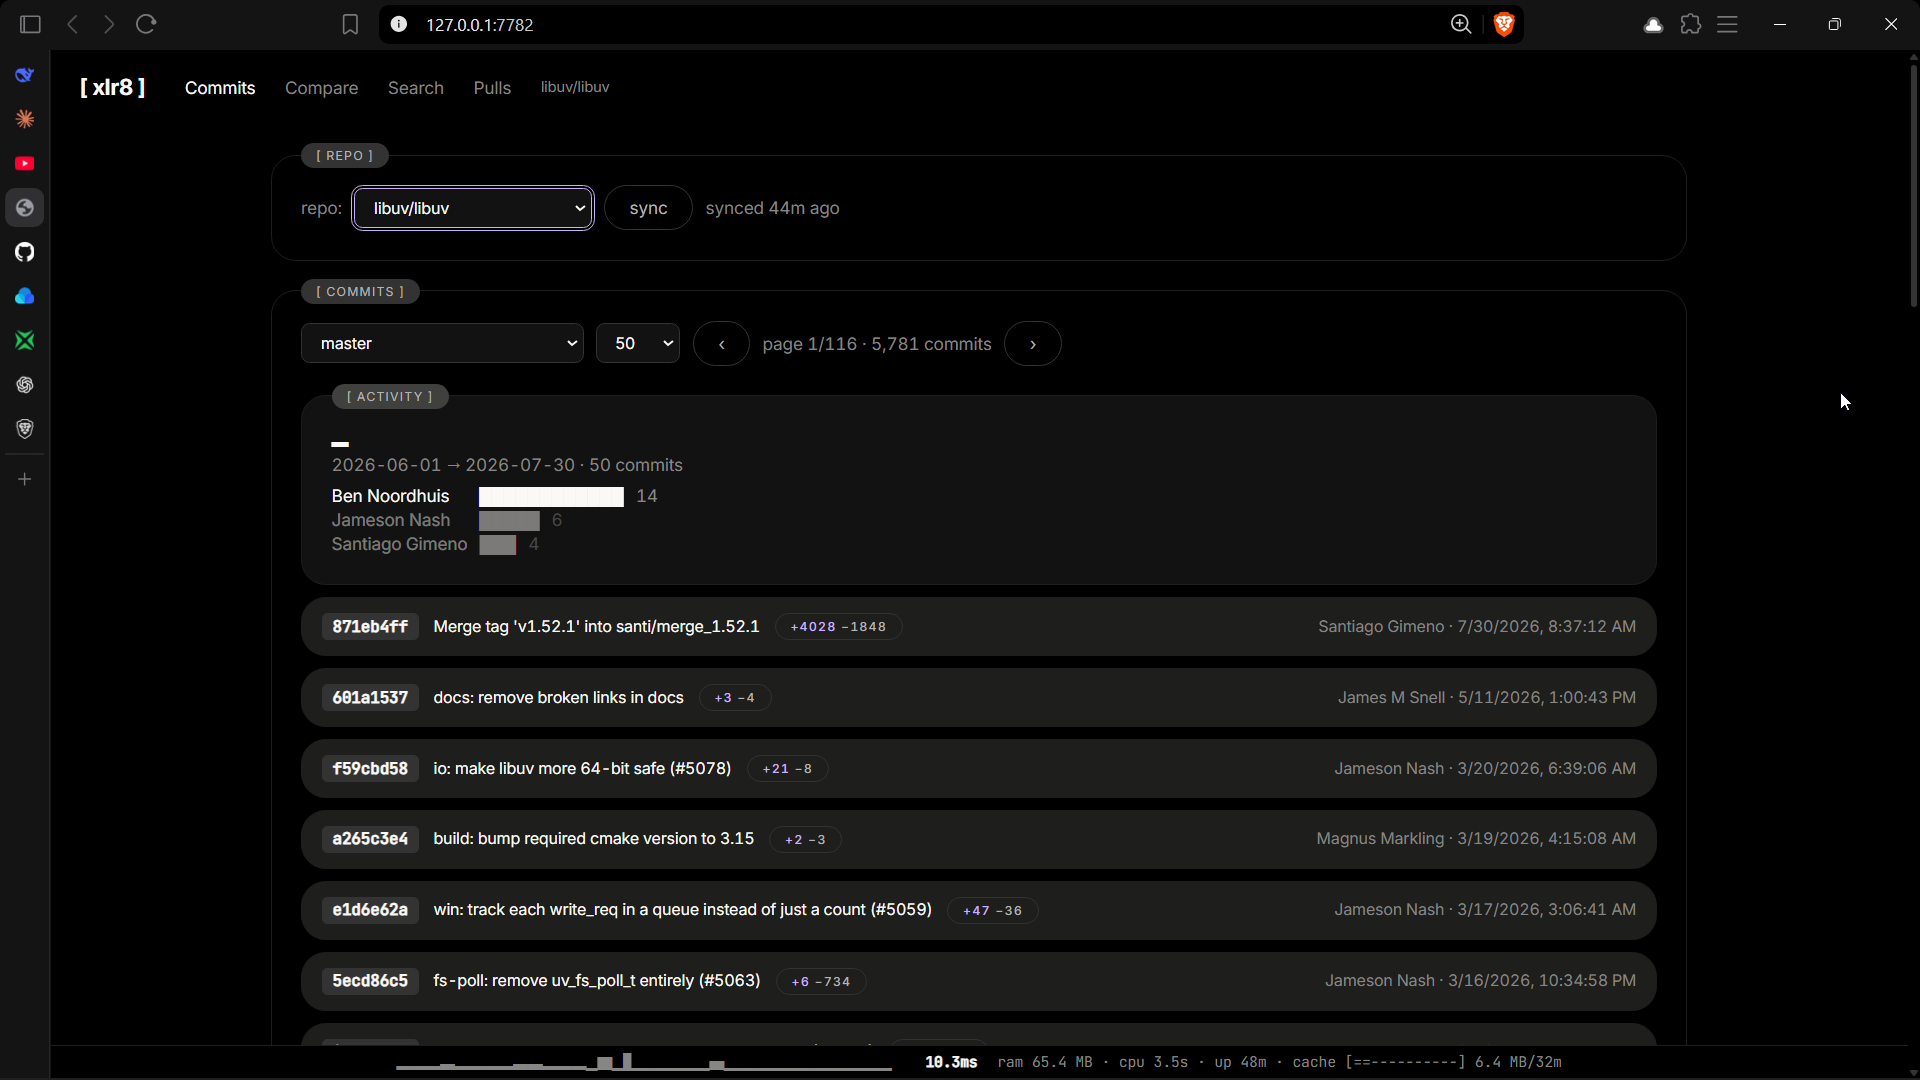Click the sync button

[648, 208]
